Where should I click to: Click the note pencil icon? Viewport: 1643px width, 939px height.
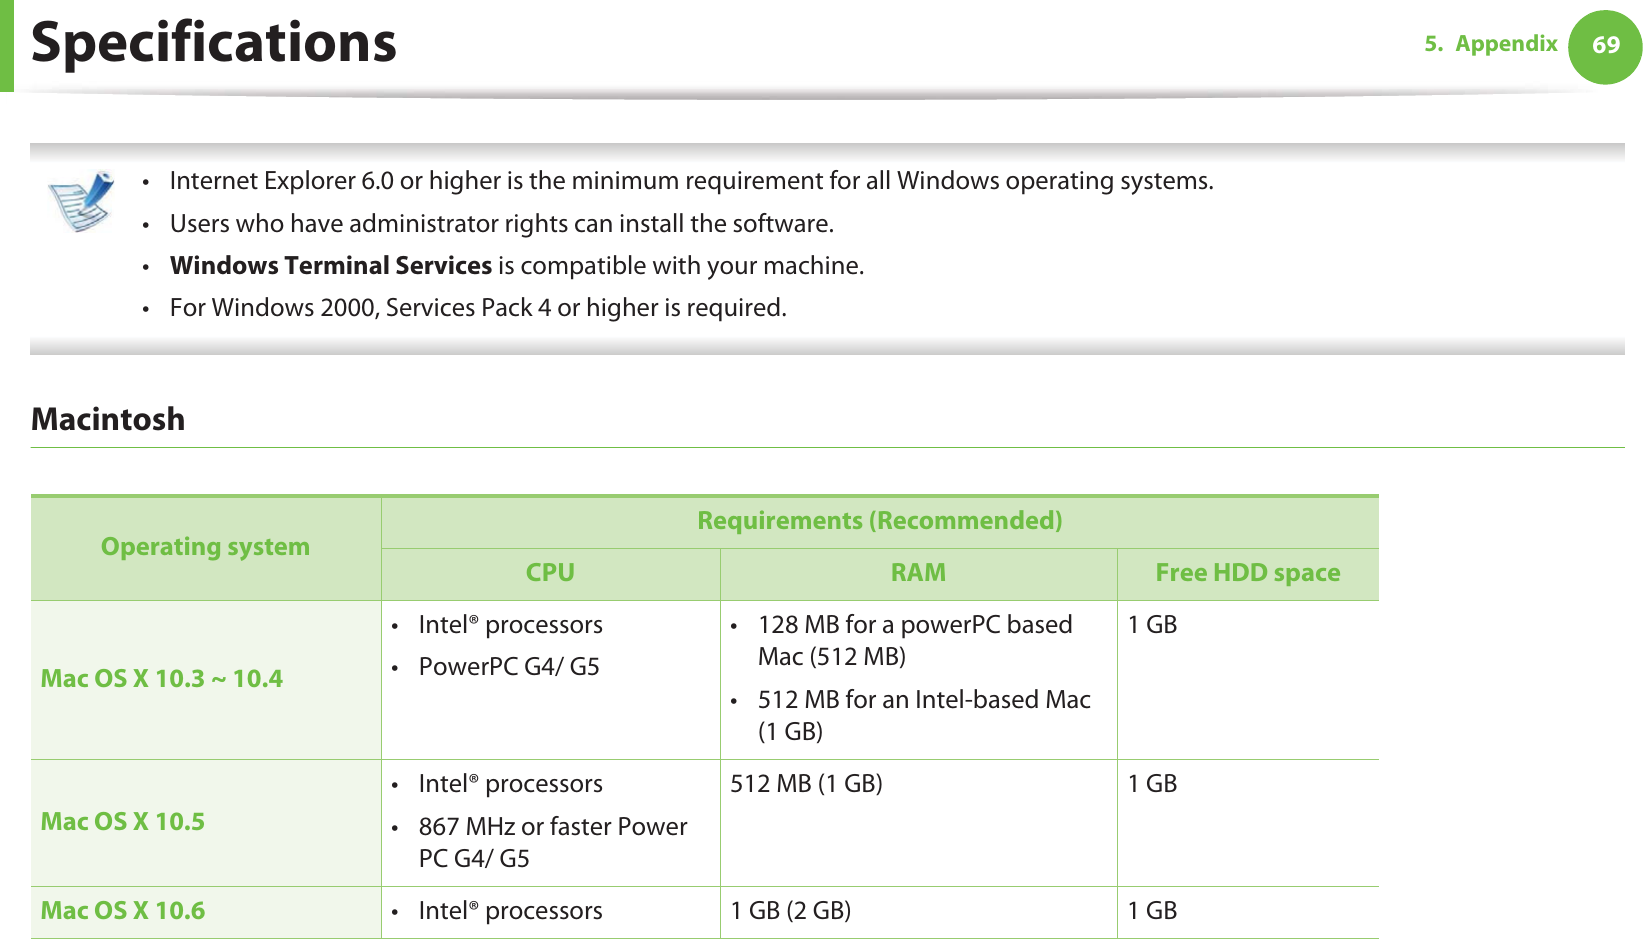[x=81, y=201]
